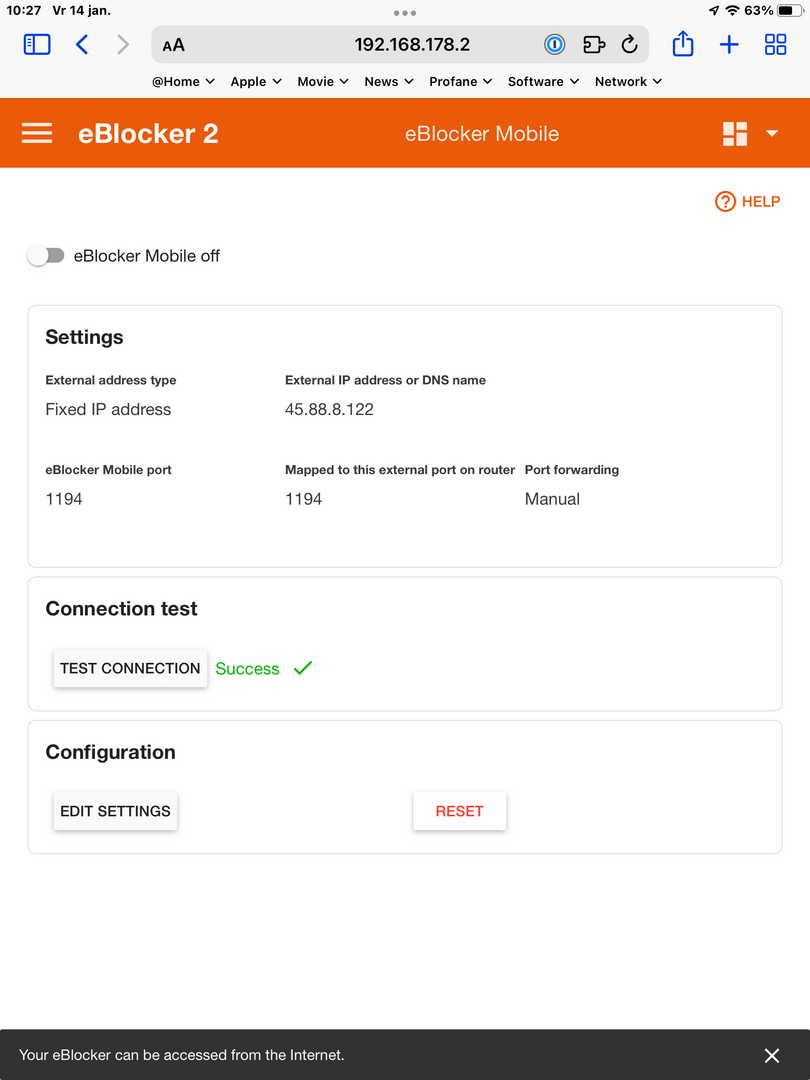This screenshot has height=1080, width=810.
Task: Tap the 192.168.178.2 address field
Action: (400, 45)
